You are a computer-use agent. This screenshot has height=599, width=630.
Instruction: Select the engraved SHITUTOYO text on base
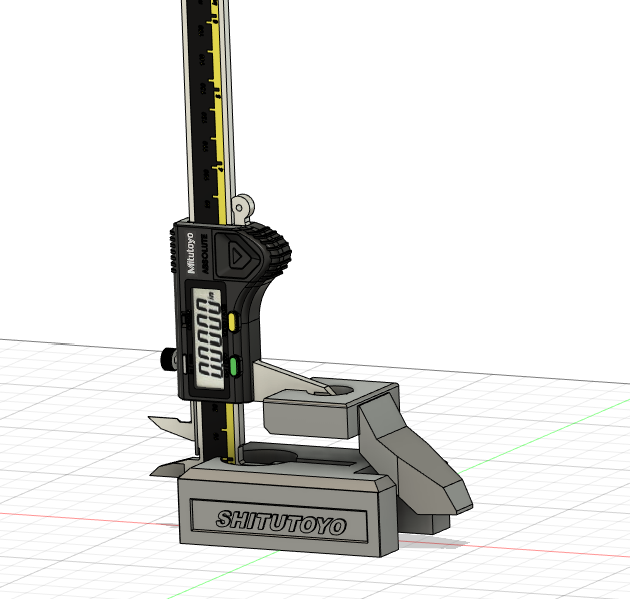pos(281,522)
